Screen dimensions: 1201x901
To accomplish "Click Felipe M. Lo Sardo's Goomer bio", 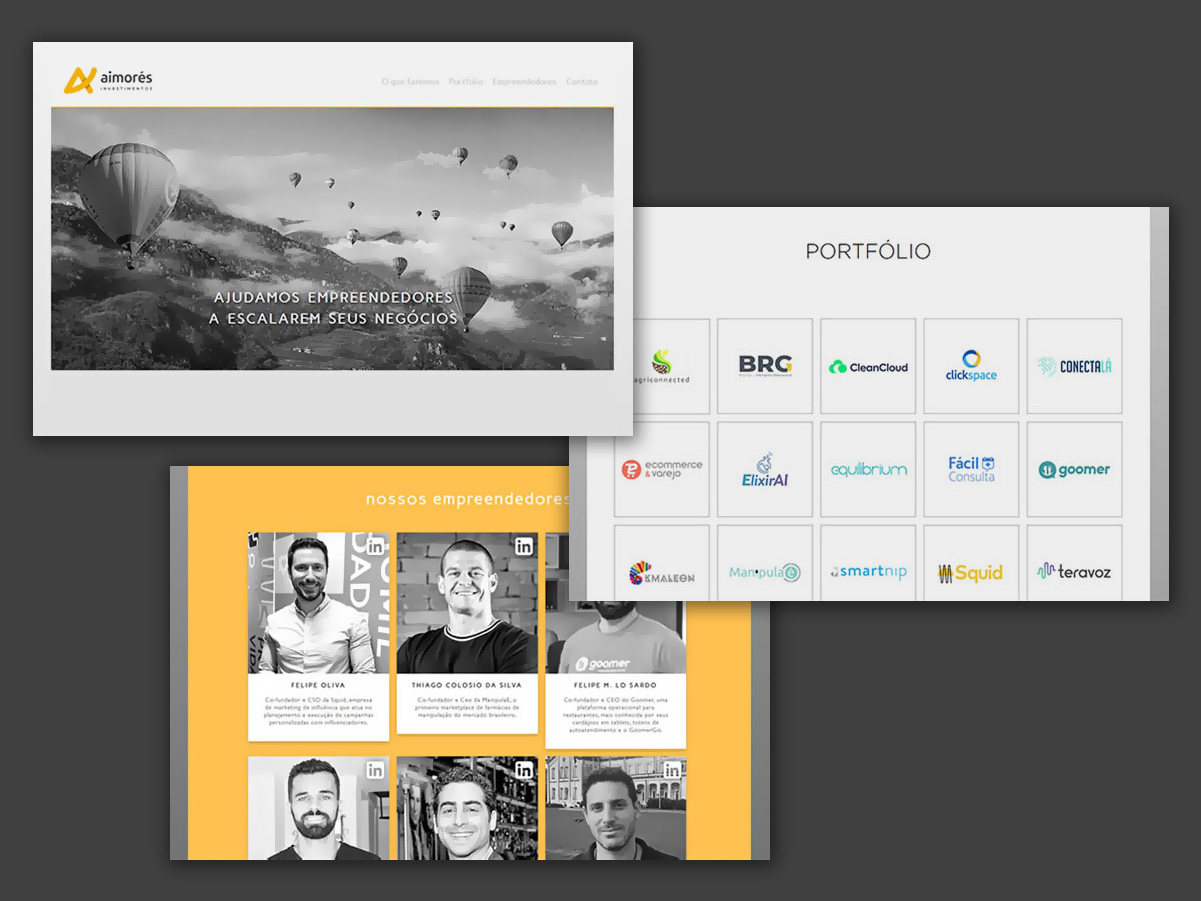I will tap(615, 715).
